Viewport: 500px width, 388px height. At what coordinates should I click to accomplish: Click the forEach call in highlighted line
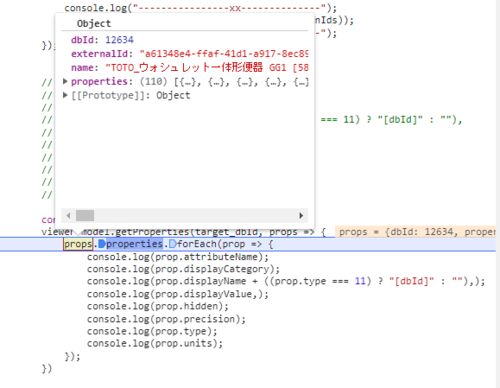[197, 244]
